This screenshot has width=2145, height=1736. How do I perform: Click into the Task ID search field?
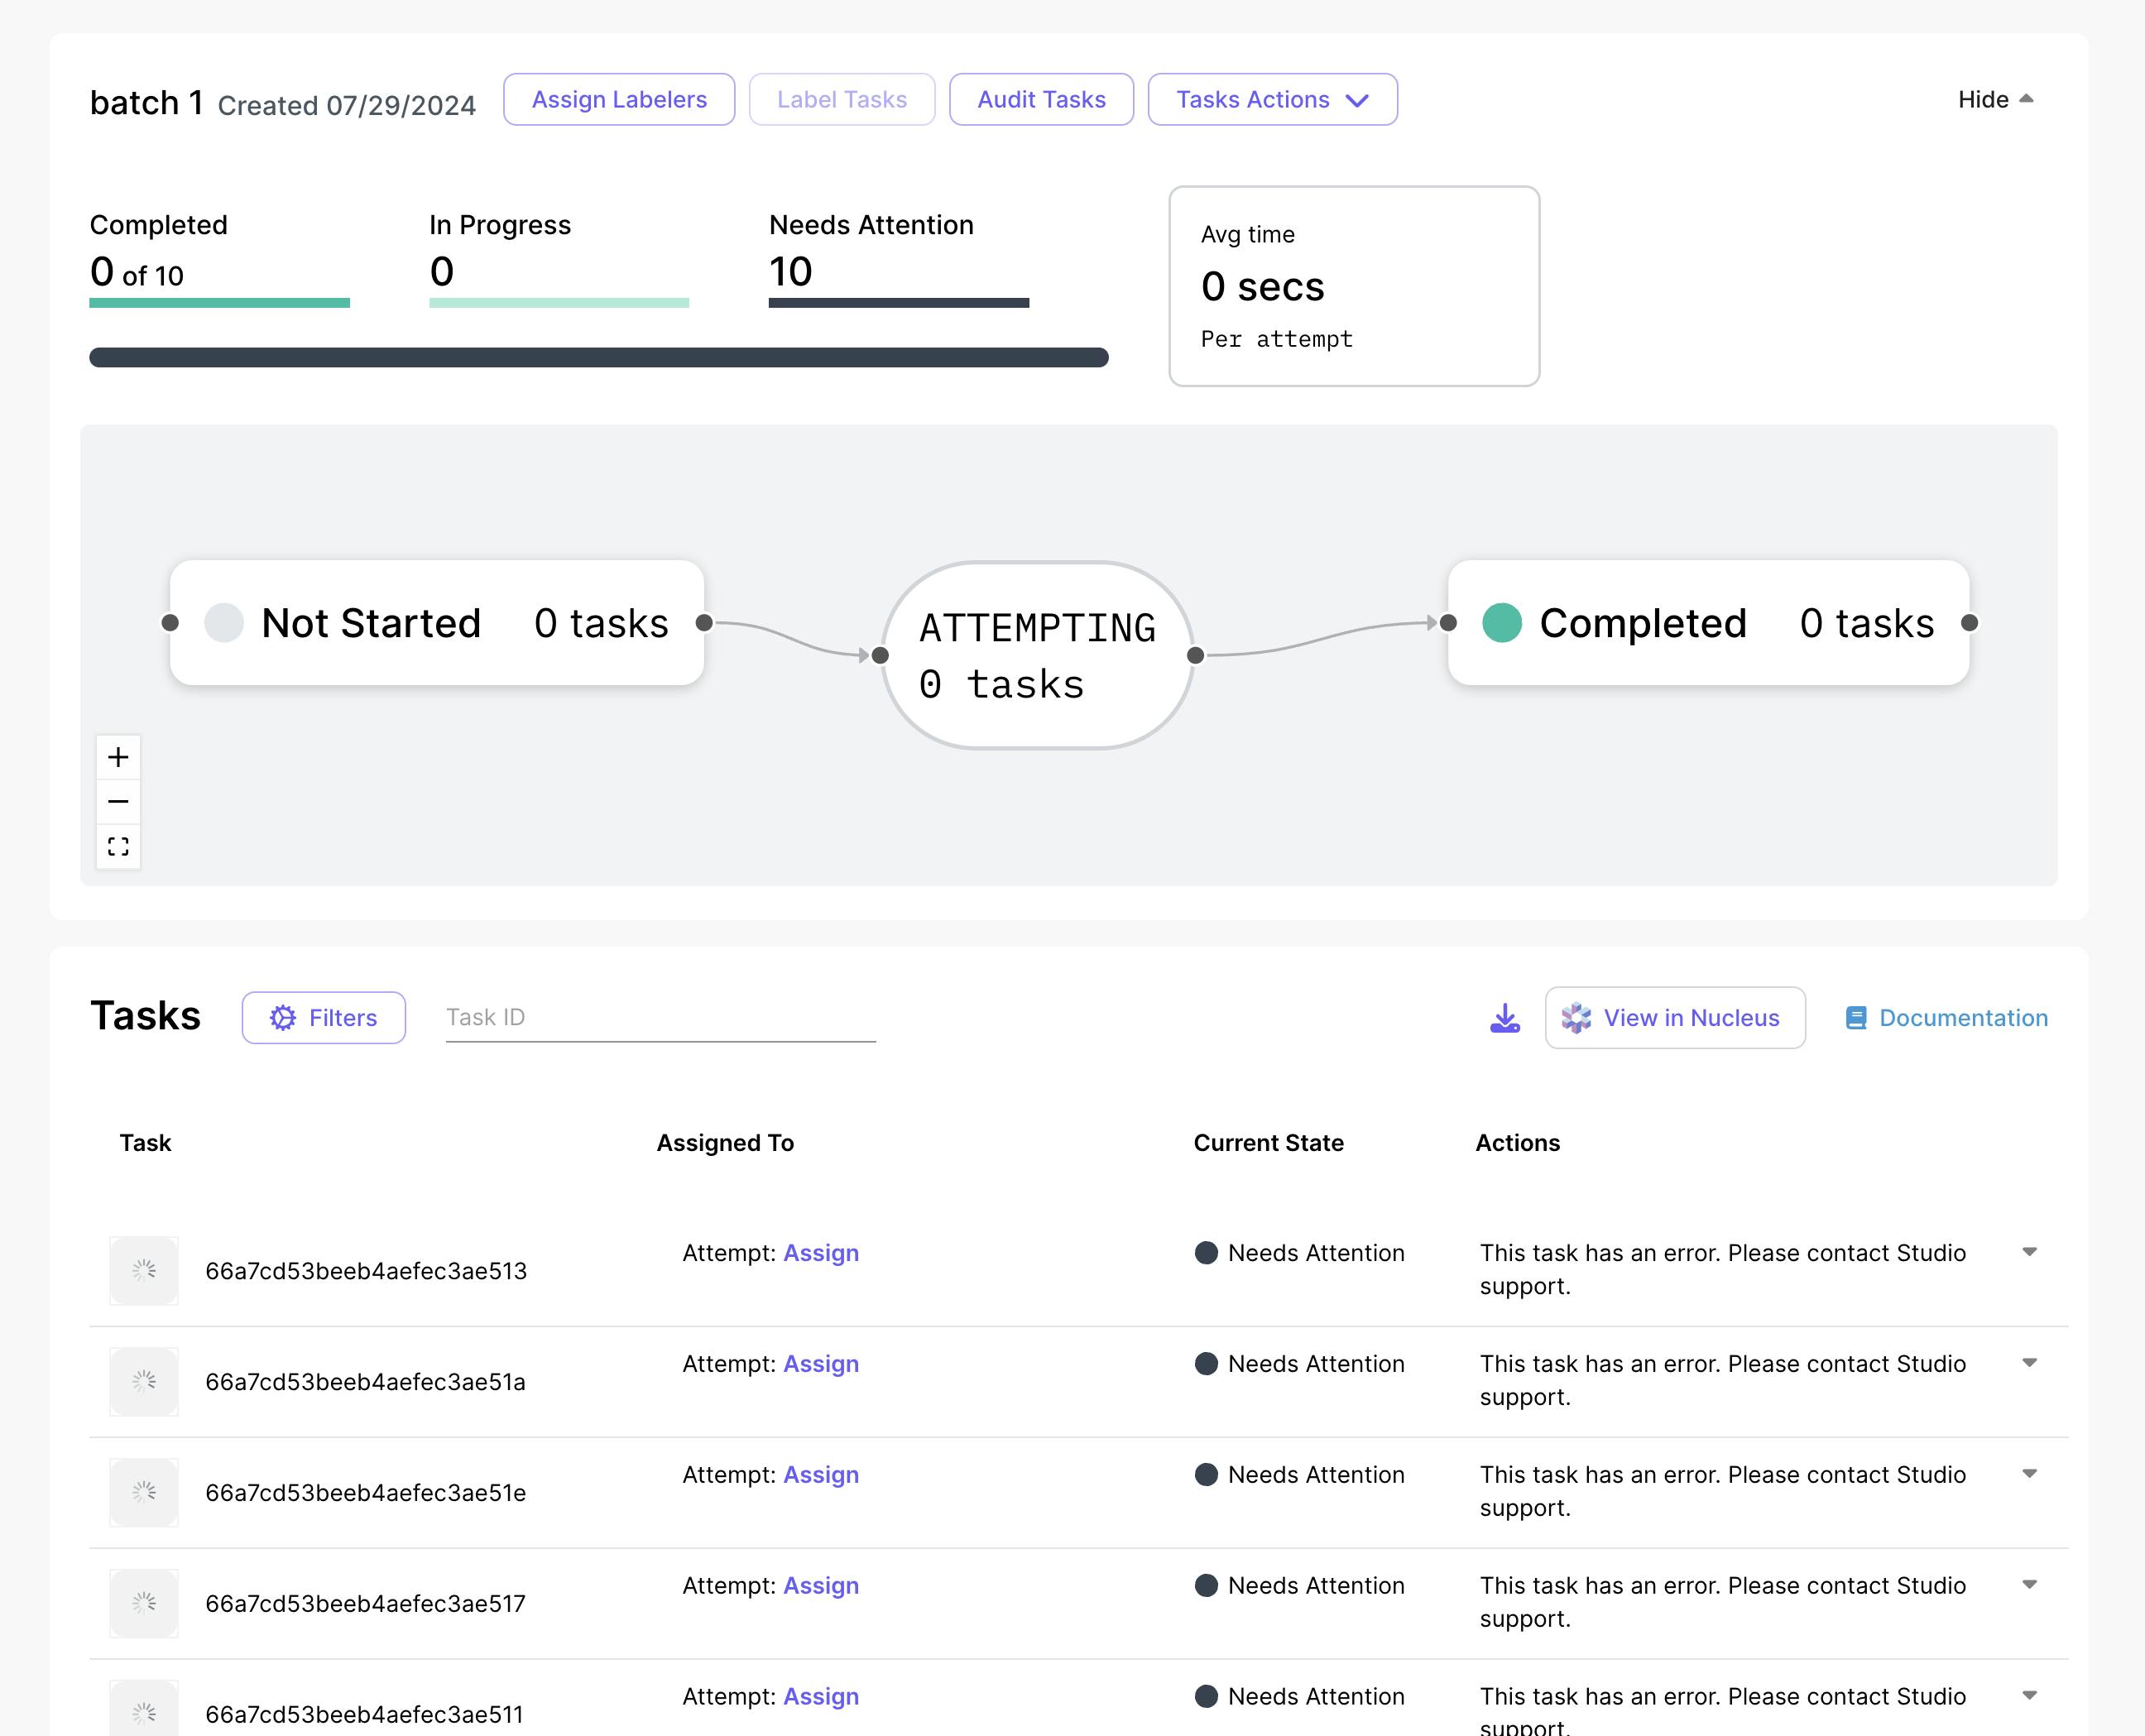[x=660, y=1018]
